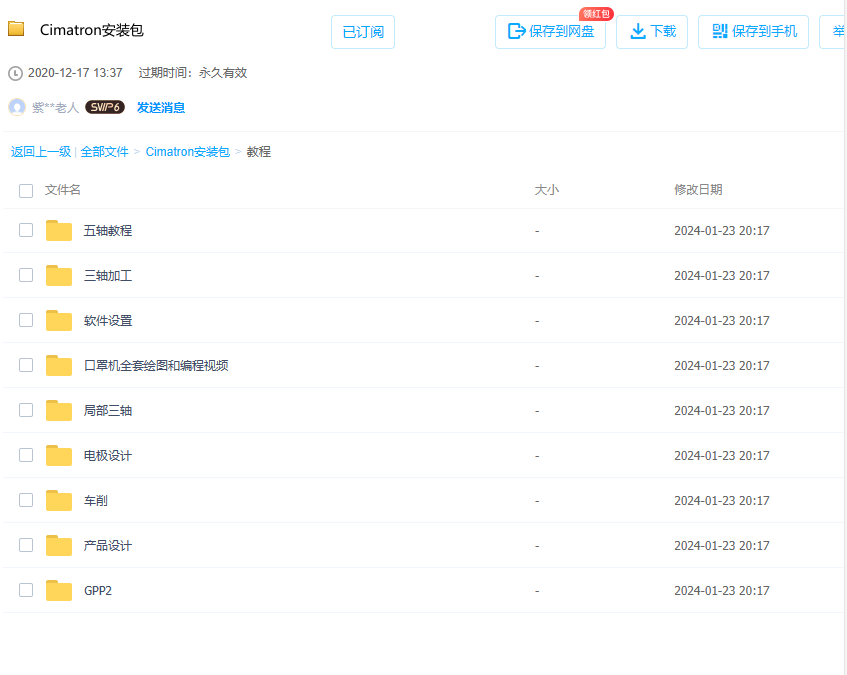Sort by 修改日期 column header

(698, 190)
